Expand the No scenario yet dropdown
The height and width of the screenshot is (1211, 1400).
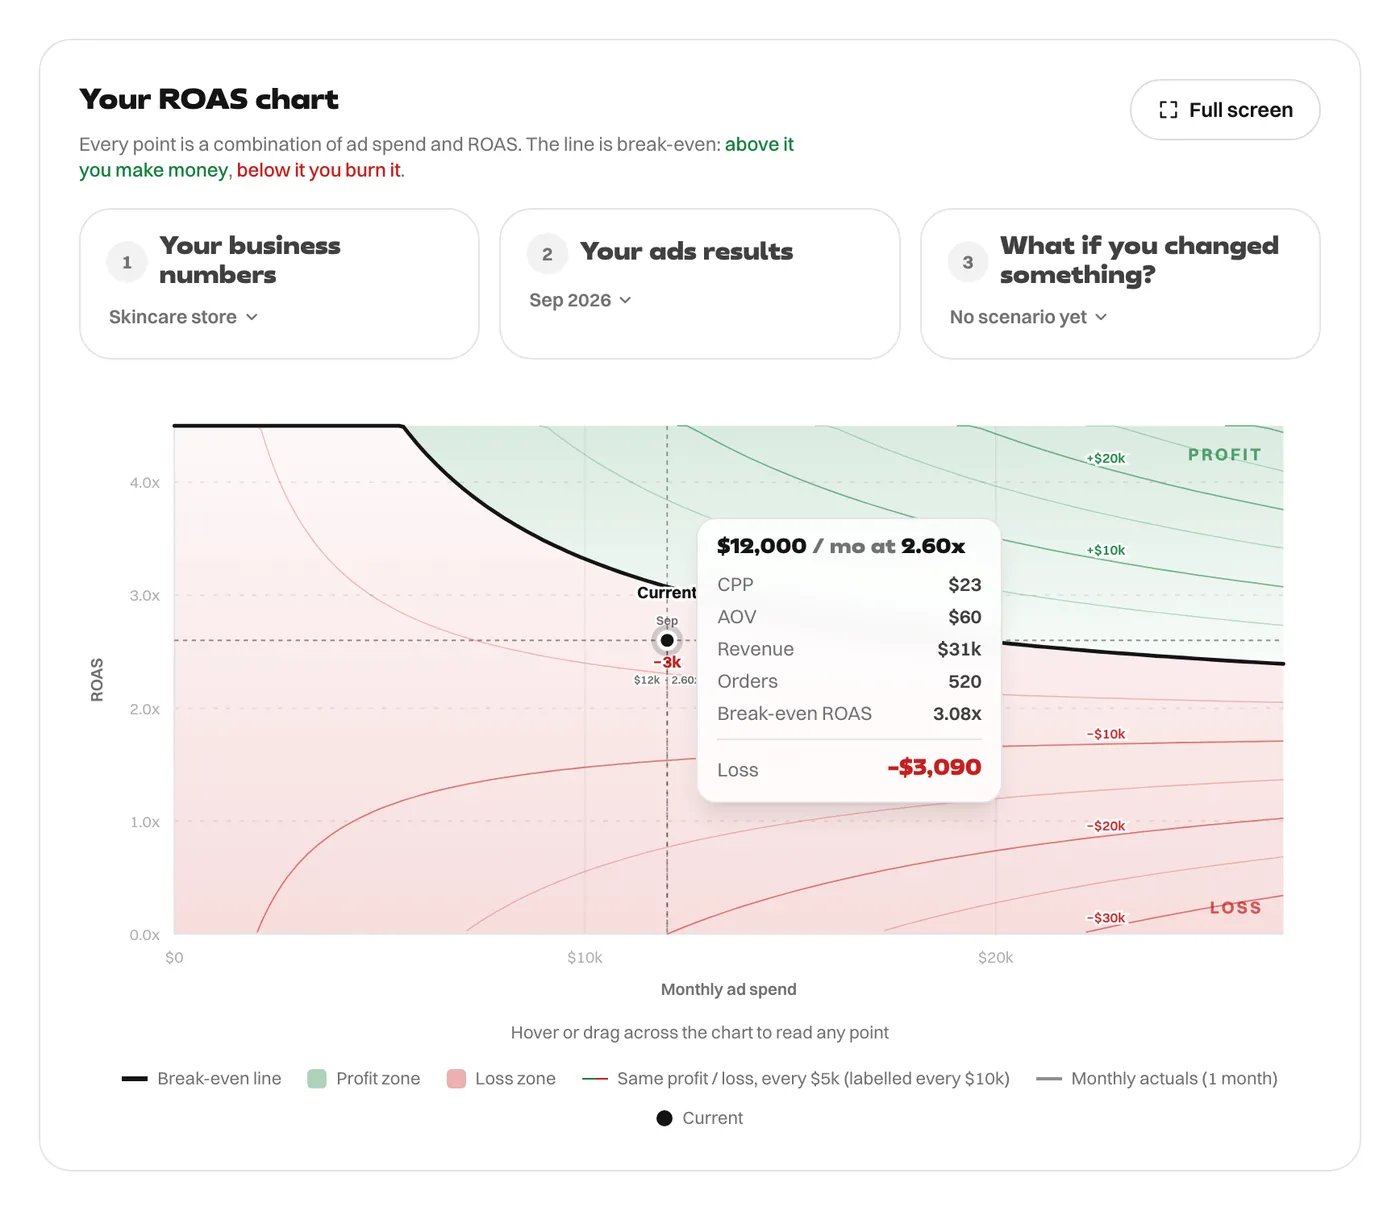[x=1028, y=317]
